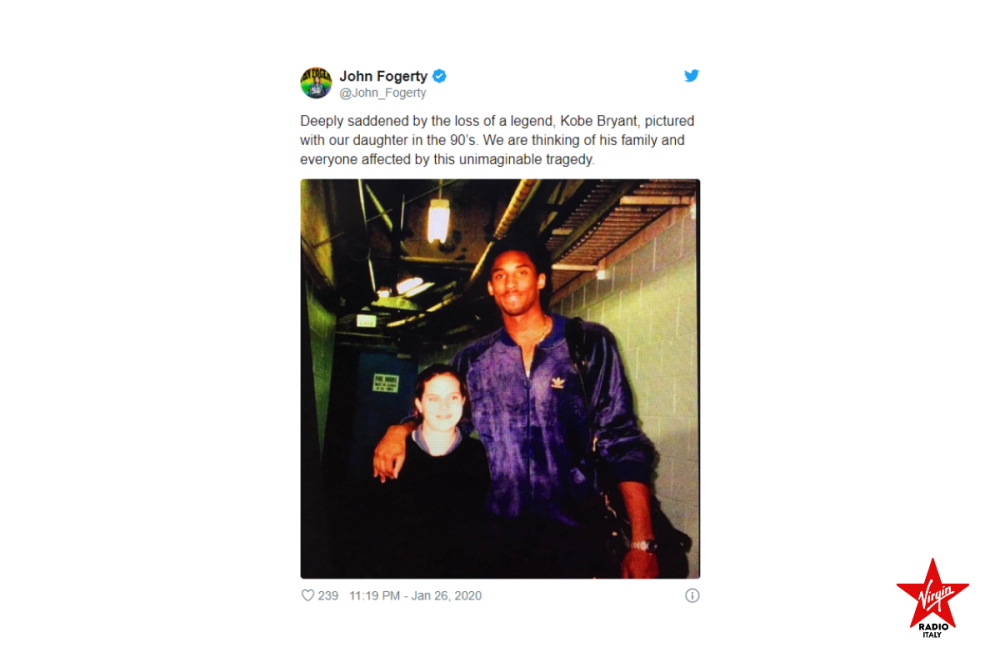The image size is (1000, 666).
Task: Click the green sign on the door
Action: click(x=386, y=383)
